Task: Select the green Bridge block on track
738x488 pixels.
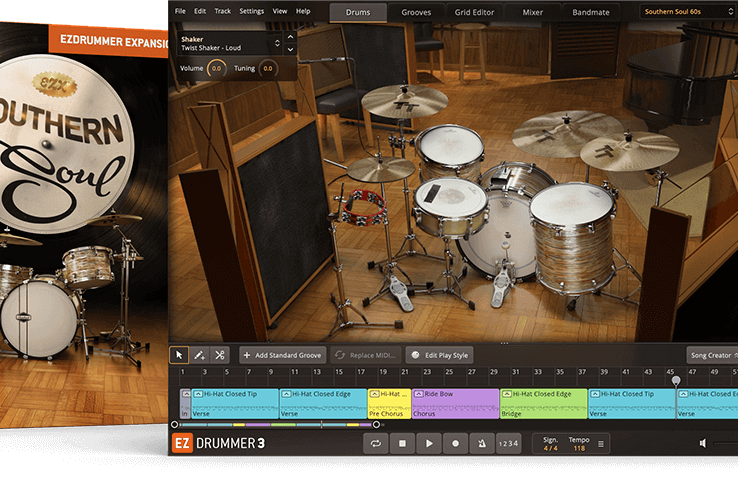Action: pyautogui.click(x=544, y=403)
